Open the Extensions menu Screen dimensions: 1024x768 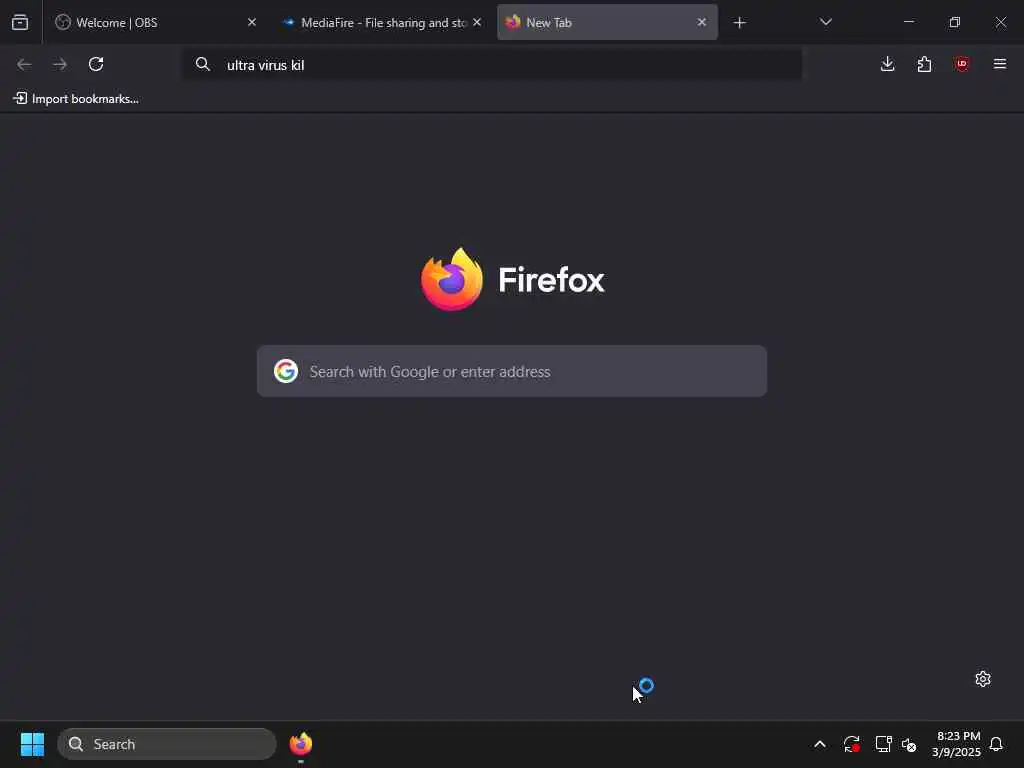point(924,64)
